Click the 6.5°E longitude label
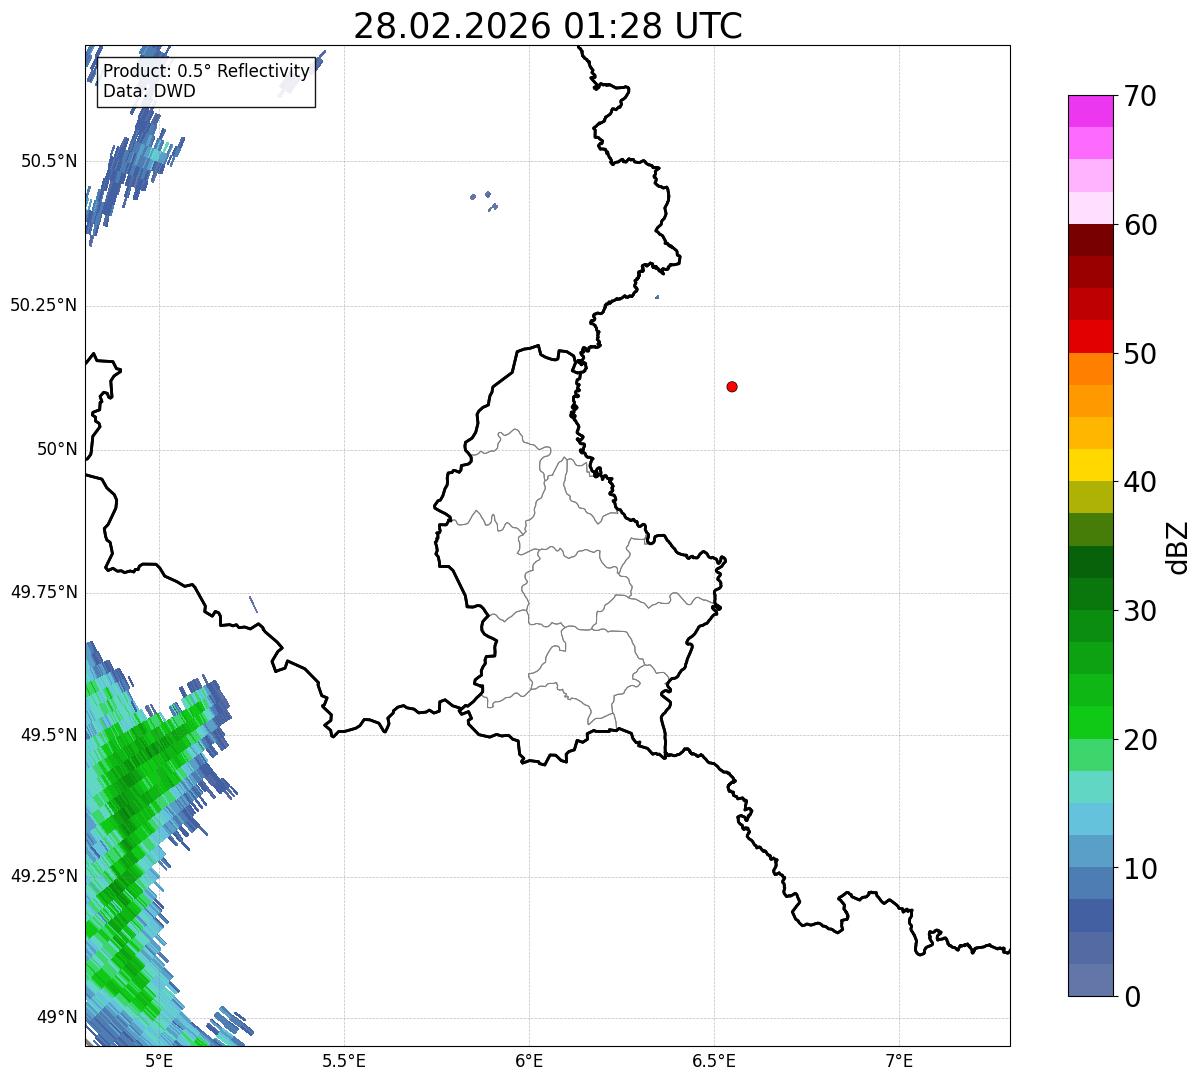Image resolution: width=1202 pixels, height=1081 pixels. (714, 1060)
